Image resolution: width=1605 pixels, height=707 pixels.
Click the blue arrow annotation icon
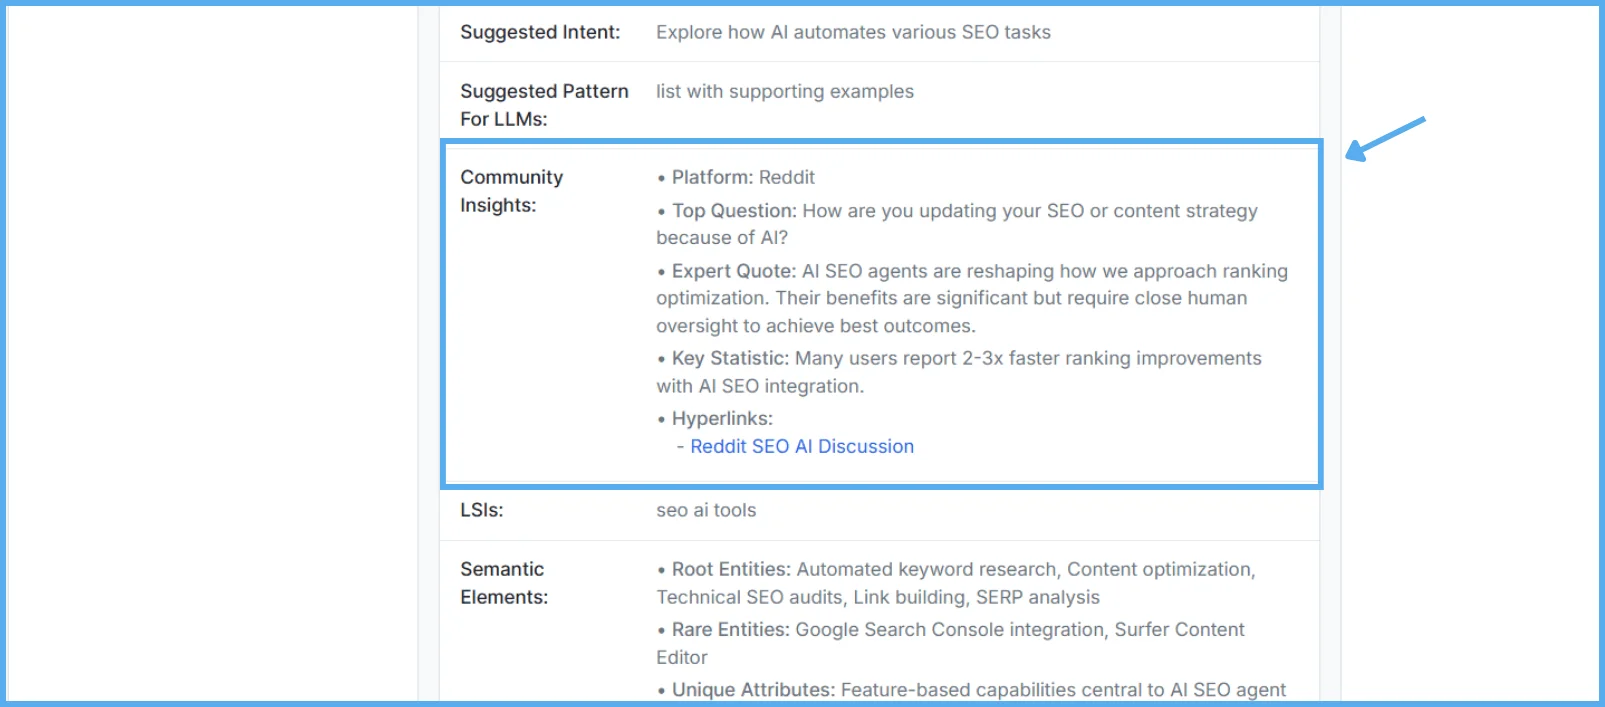point(1385,137)
